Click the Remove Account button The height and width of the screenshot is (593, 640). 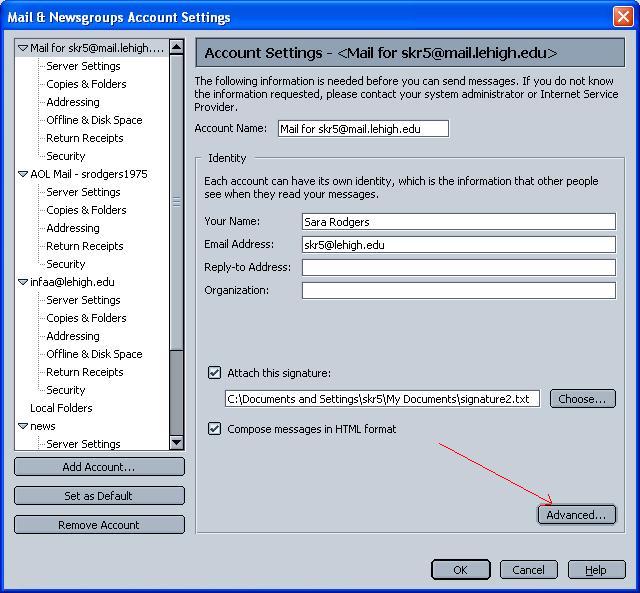point(99,525)
